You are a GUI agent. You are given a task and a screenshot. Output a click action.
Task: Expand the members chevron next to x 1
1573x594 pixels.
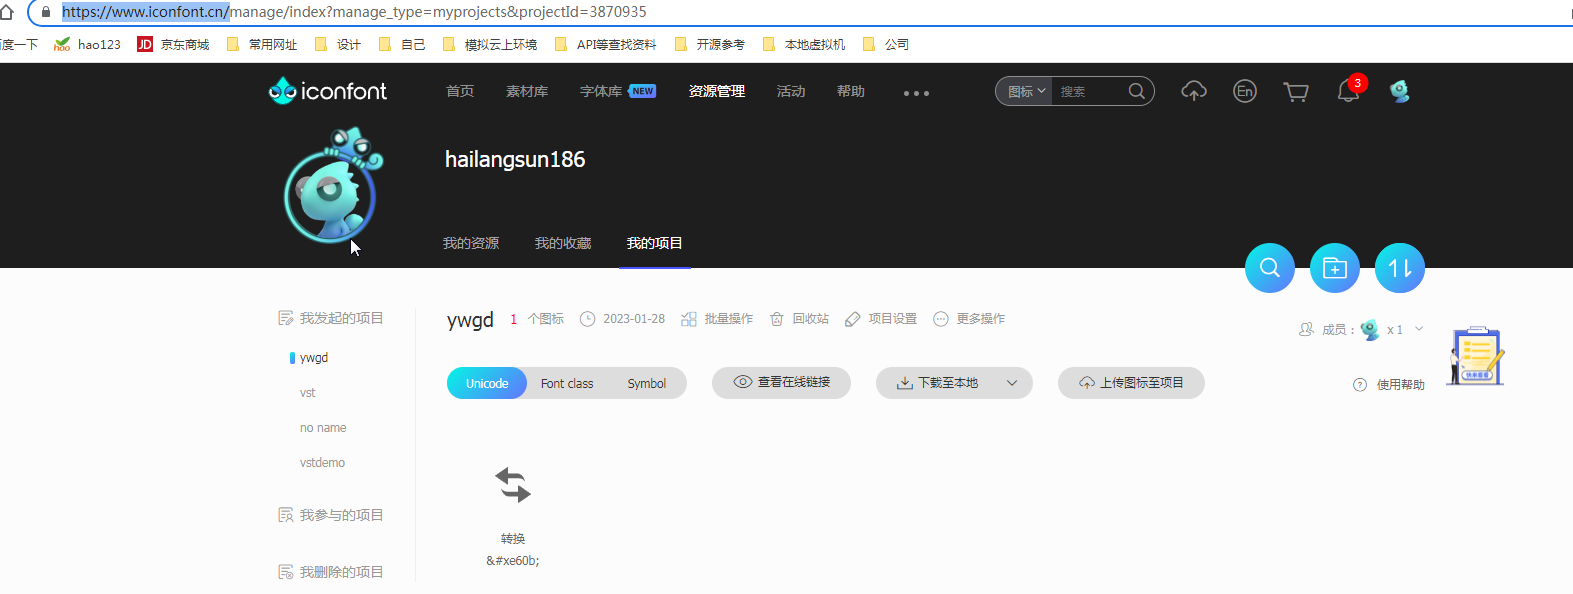1419,329
